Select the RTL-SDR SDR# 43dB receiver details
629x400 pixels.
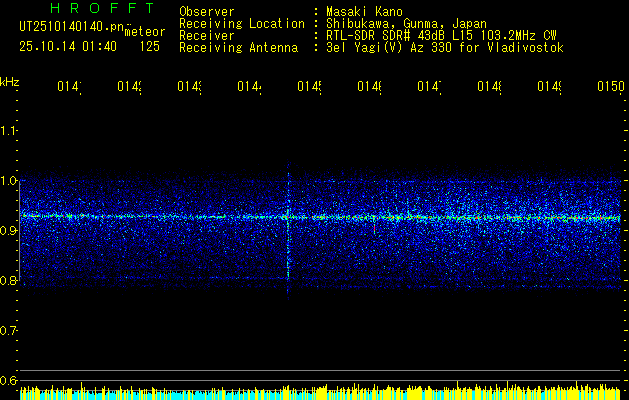[441, 36]
